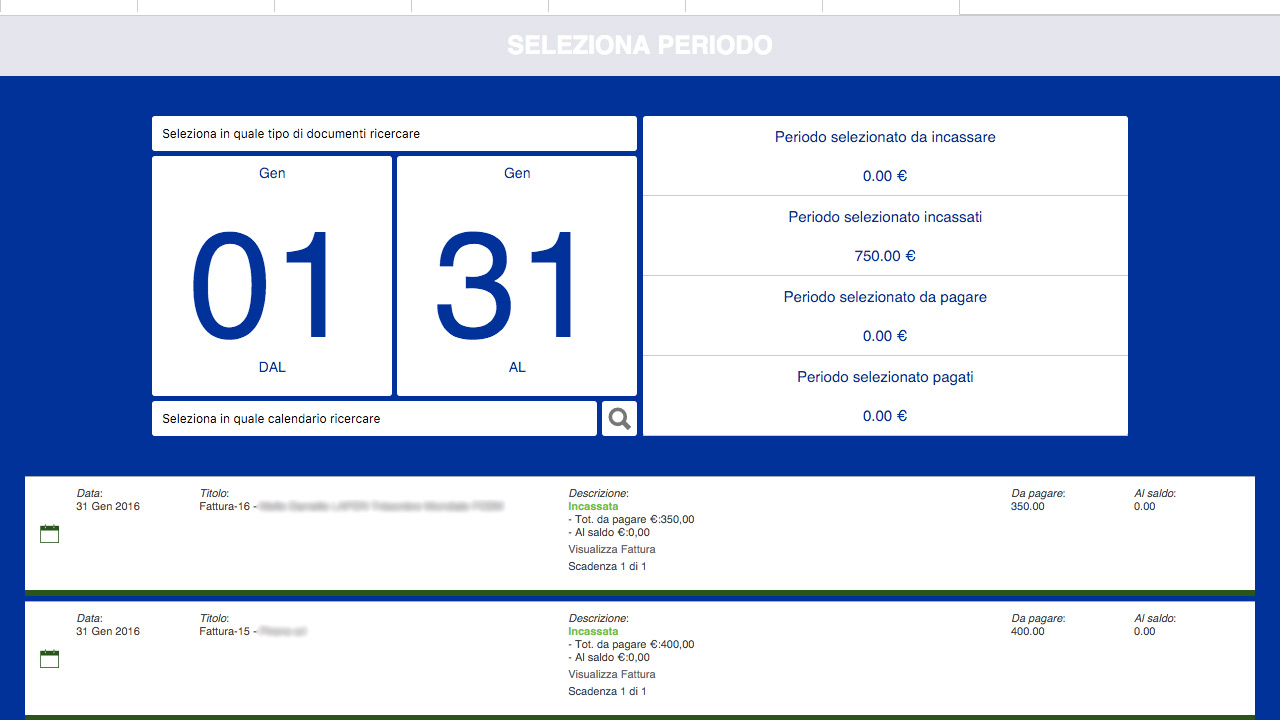
Task: Click the calendar icon beside Fattura-16
Action: [49, 534]
